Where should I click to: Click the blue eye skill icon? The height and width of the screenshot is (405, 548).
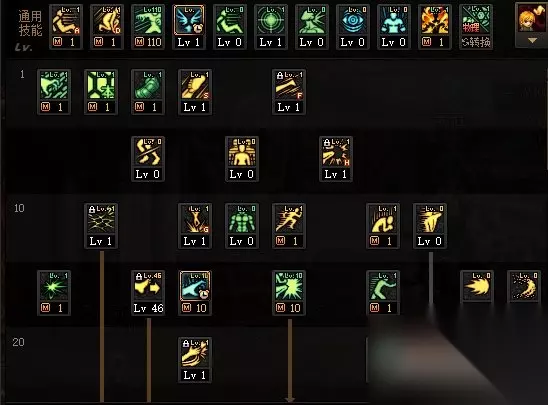(353, 27)
